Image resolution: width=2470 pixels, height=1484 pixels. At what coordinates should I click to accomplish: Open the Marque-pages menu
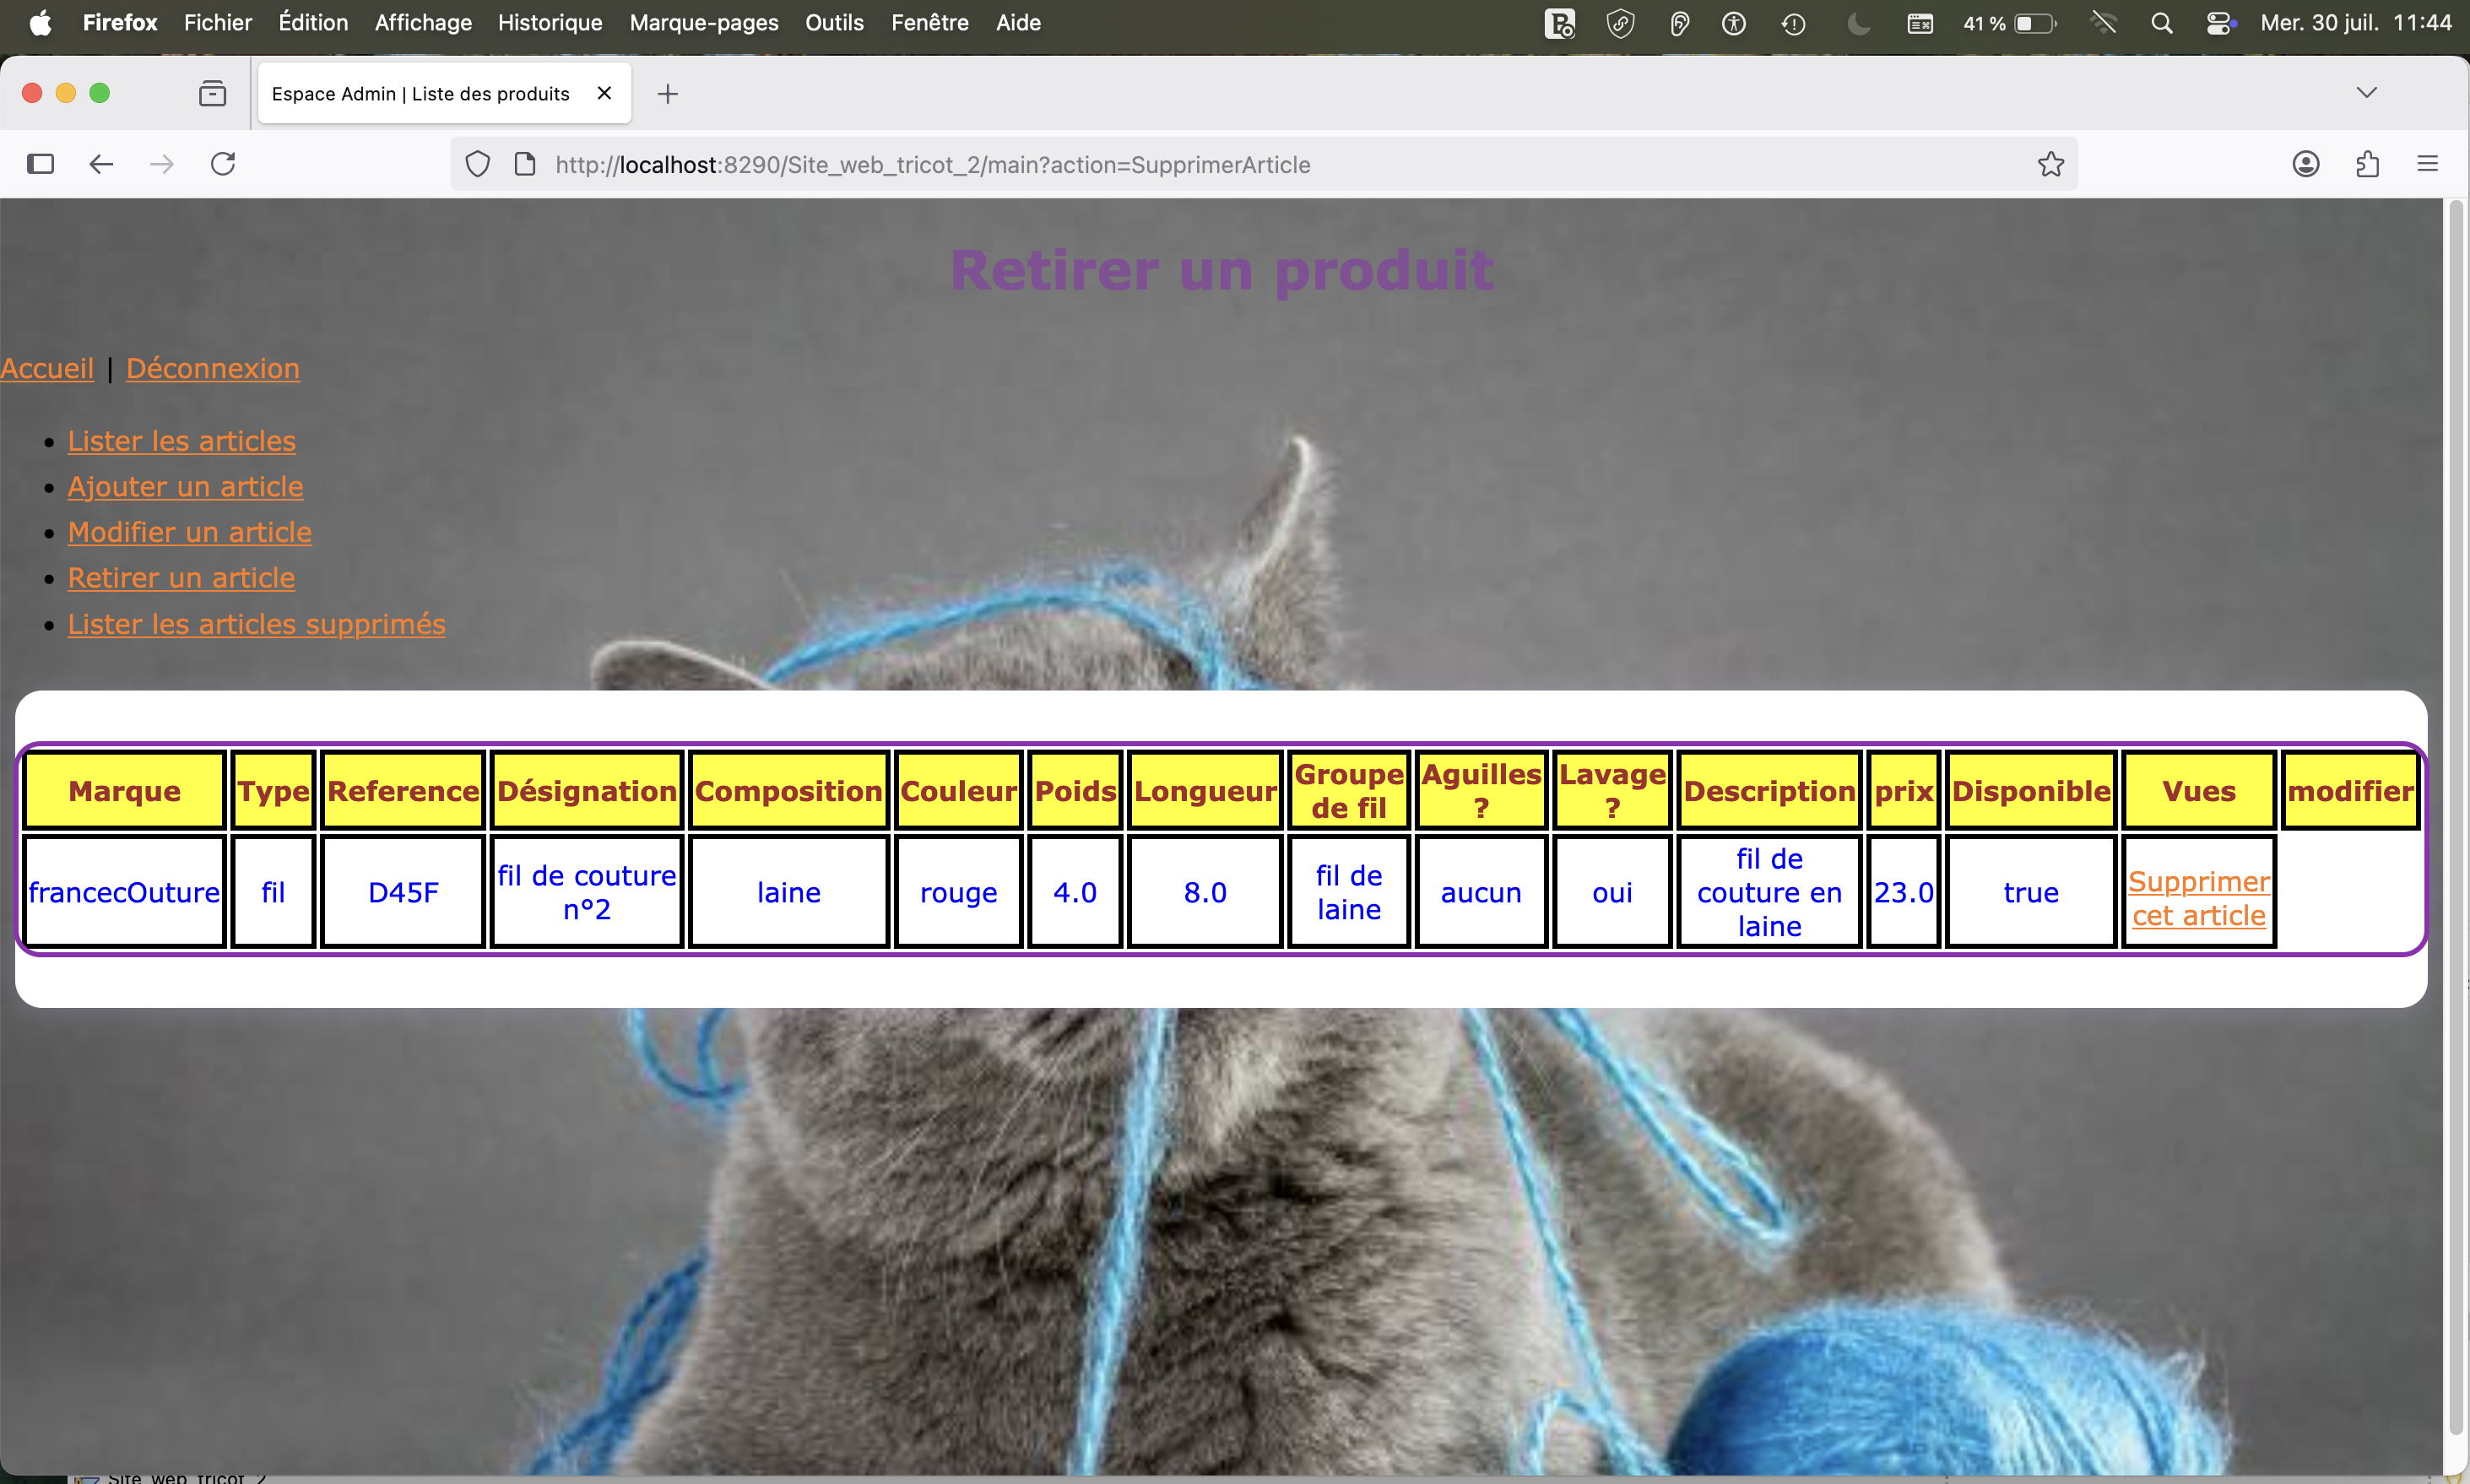click(703, 22)
